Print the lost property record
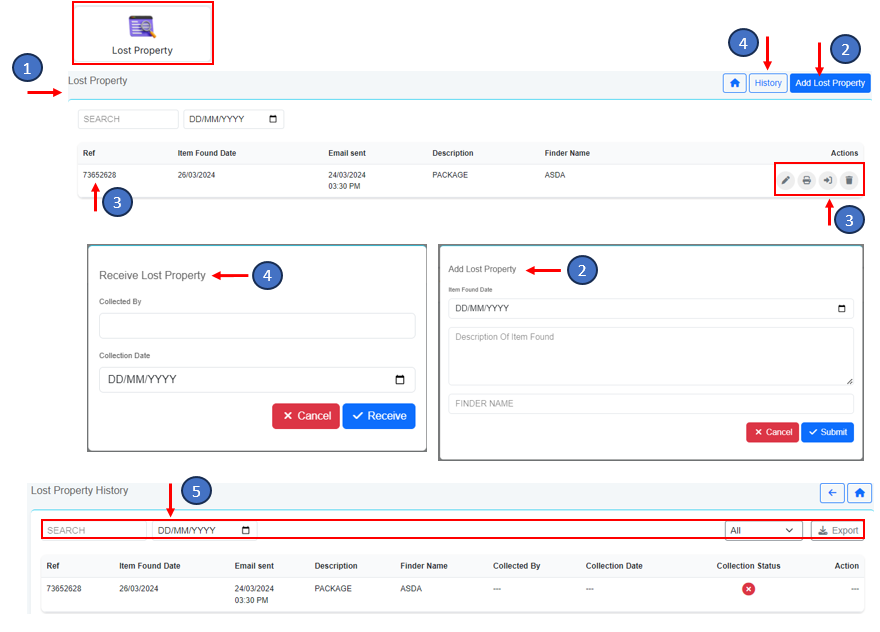The width and height of the screenshot is (880, 632). (x=807, y=180)
